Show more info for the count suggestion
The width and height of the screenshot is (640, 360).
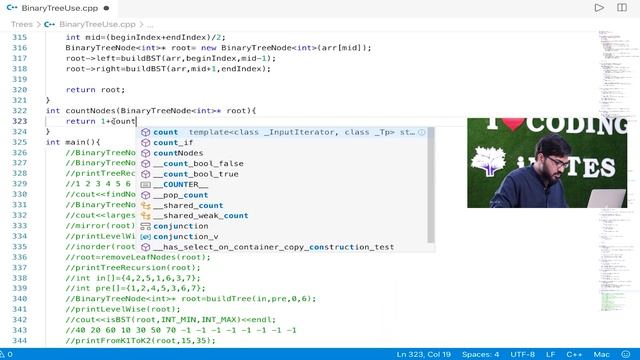tap(422, 132)
